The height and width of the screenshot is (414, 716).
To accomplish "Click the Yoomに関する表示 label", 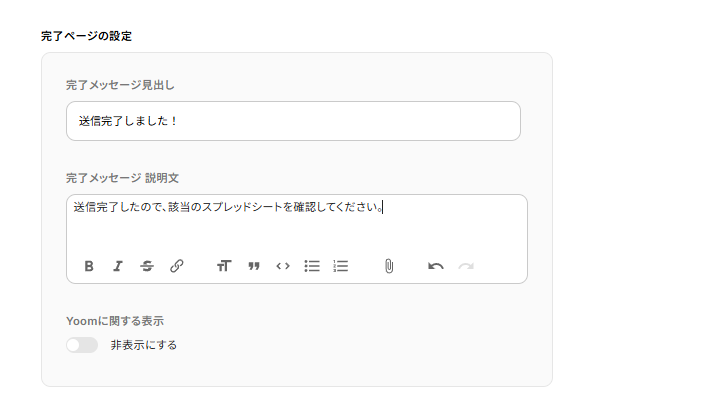I will tap(114, 321).
